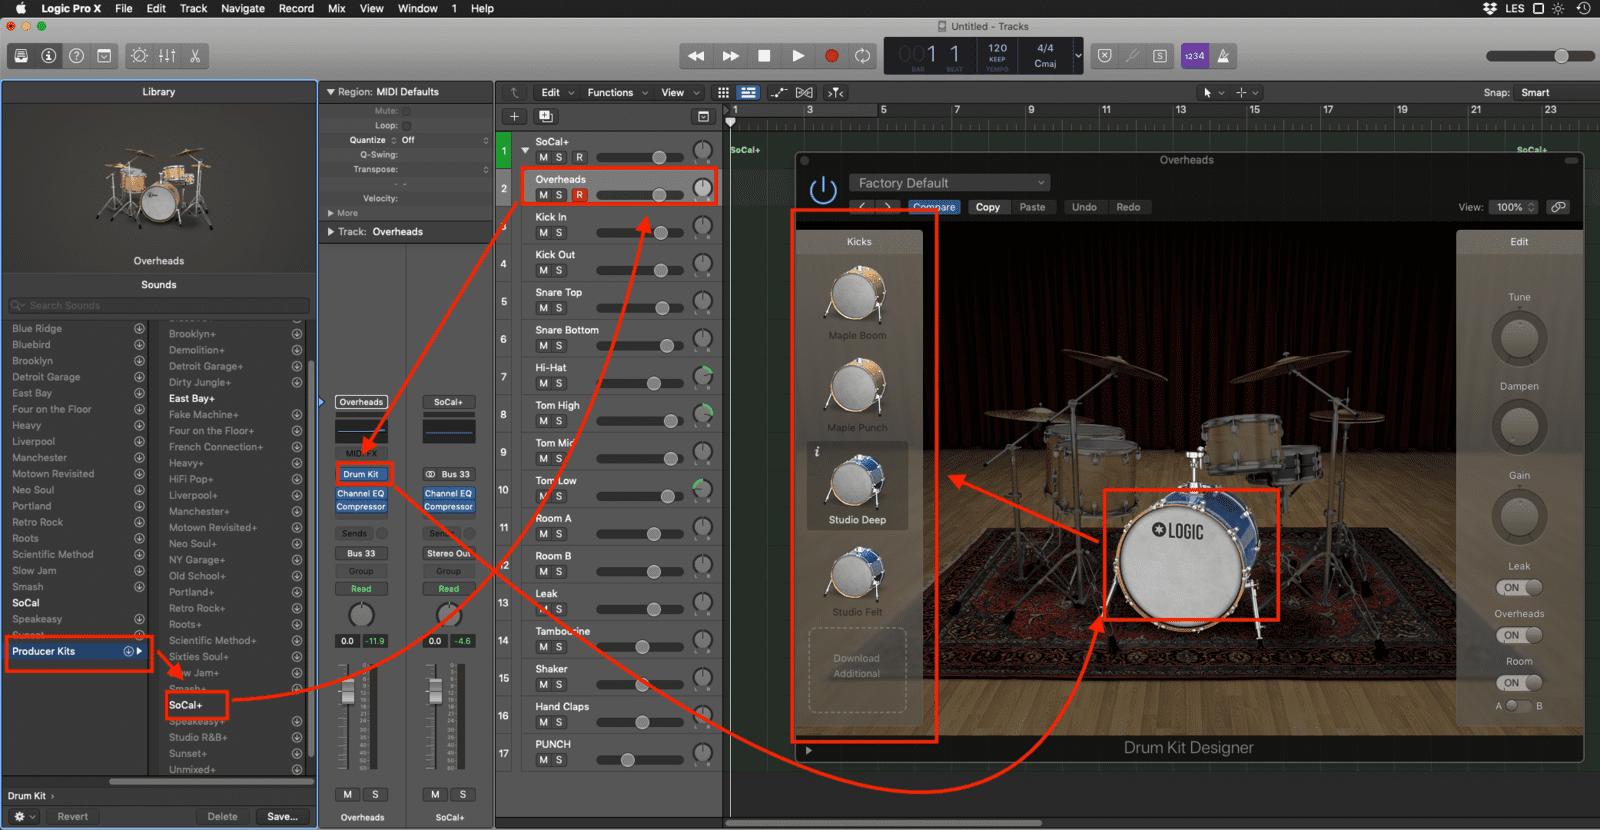Select the Studio Felt kick drum
Viewport: 1600px width, 830px height.
coord(857,580)
